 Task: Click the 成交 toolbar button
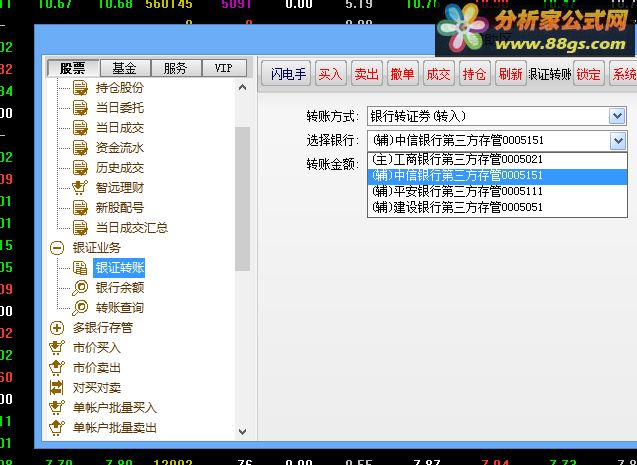coord(439,74)
